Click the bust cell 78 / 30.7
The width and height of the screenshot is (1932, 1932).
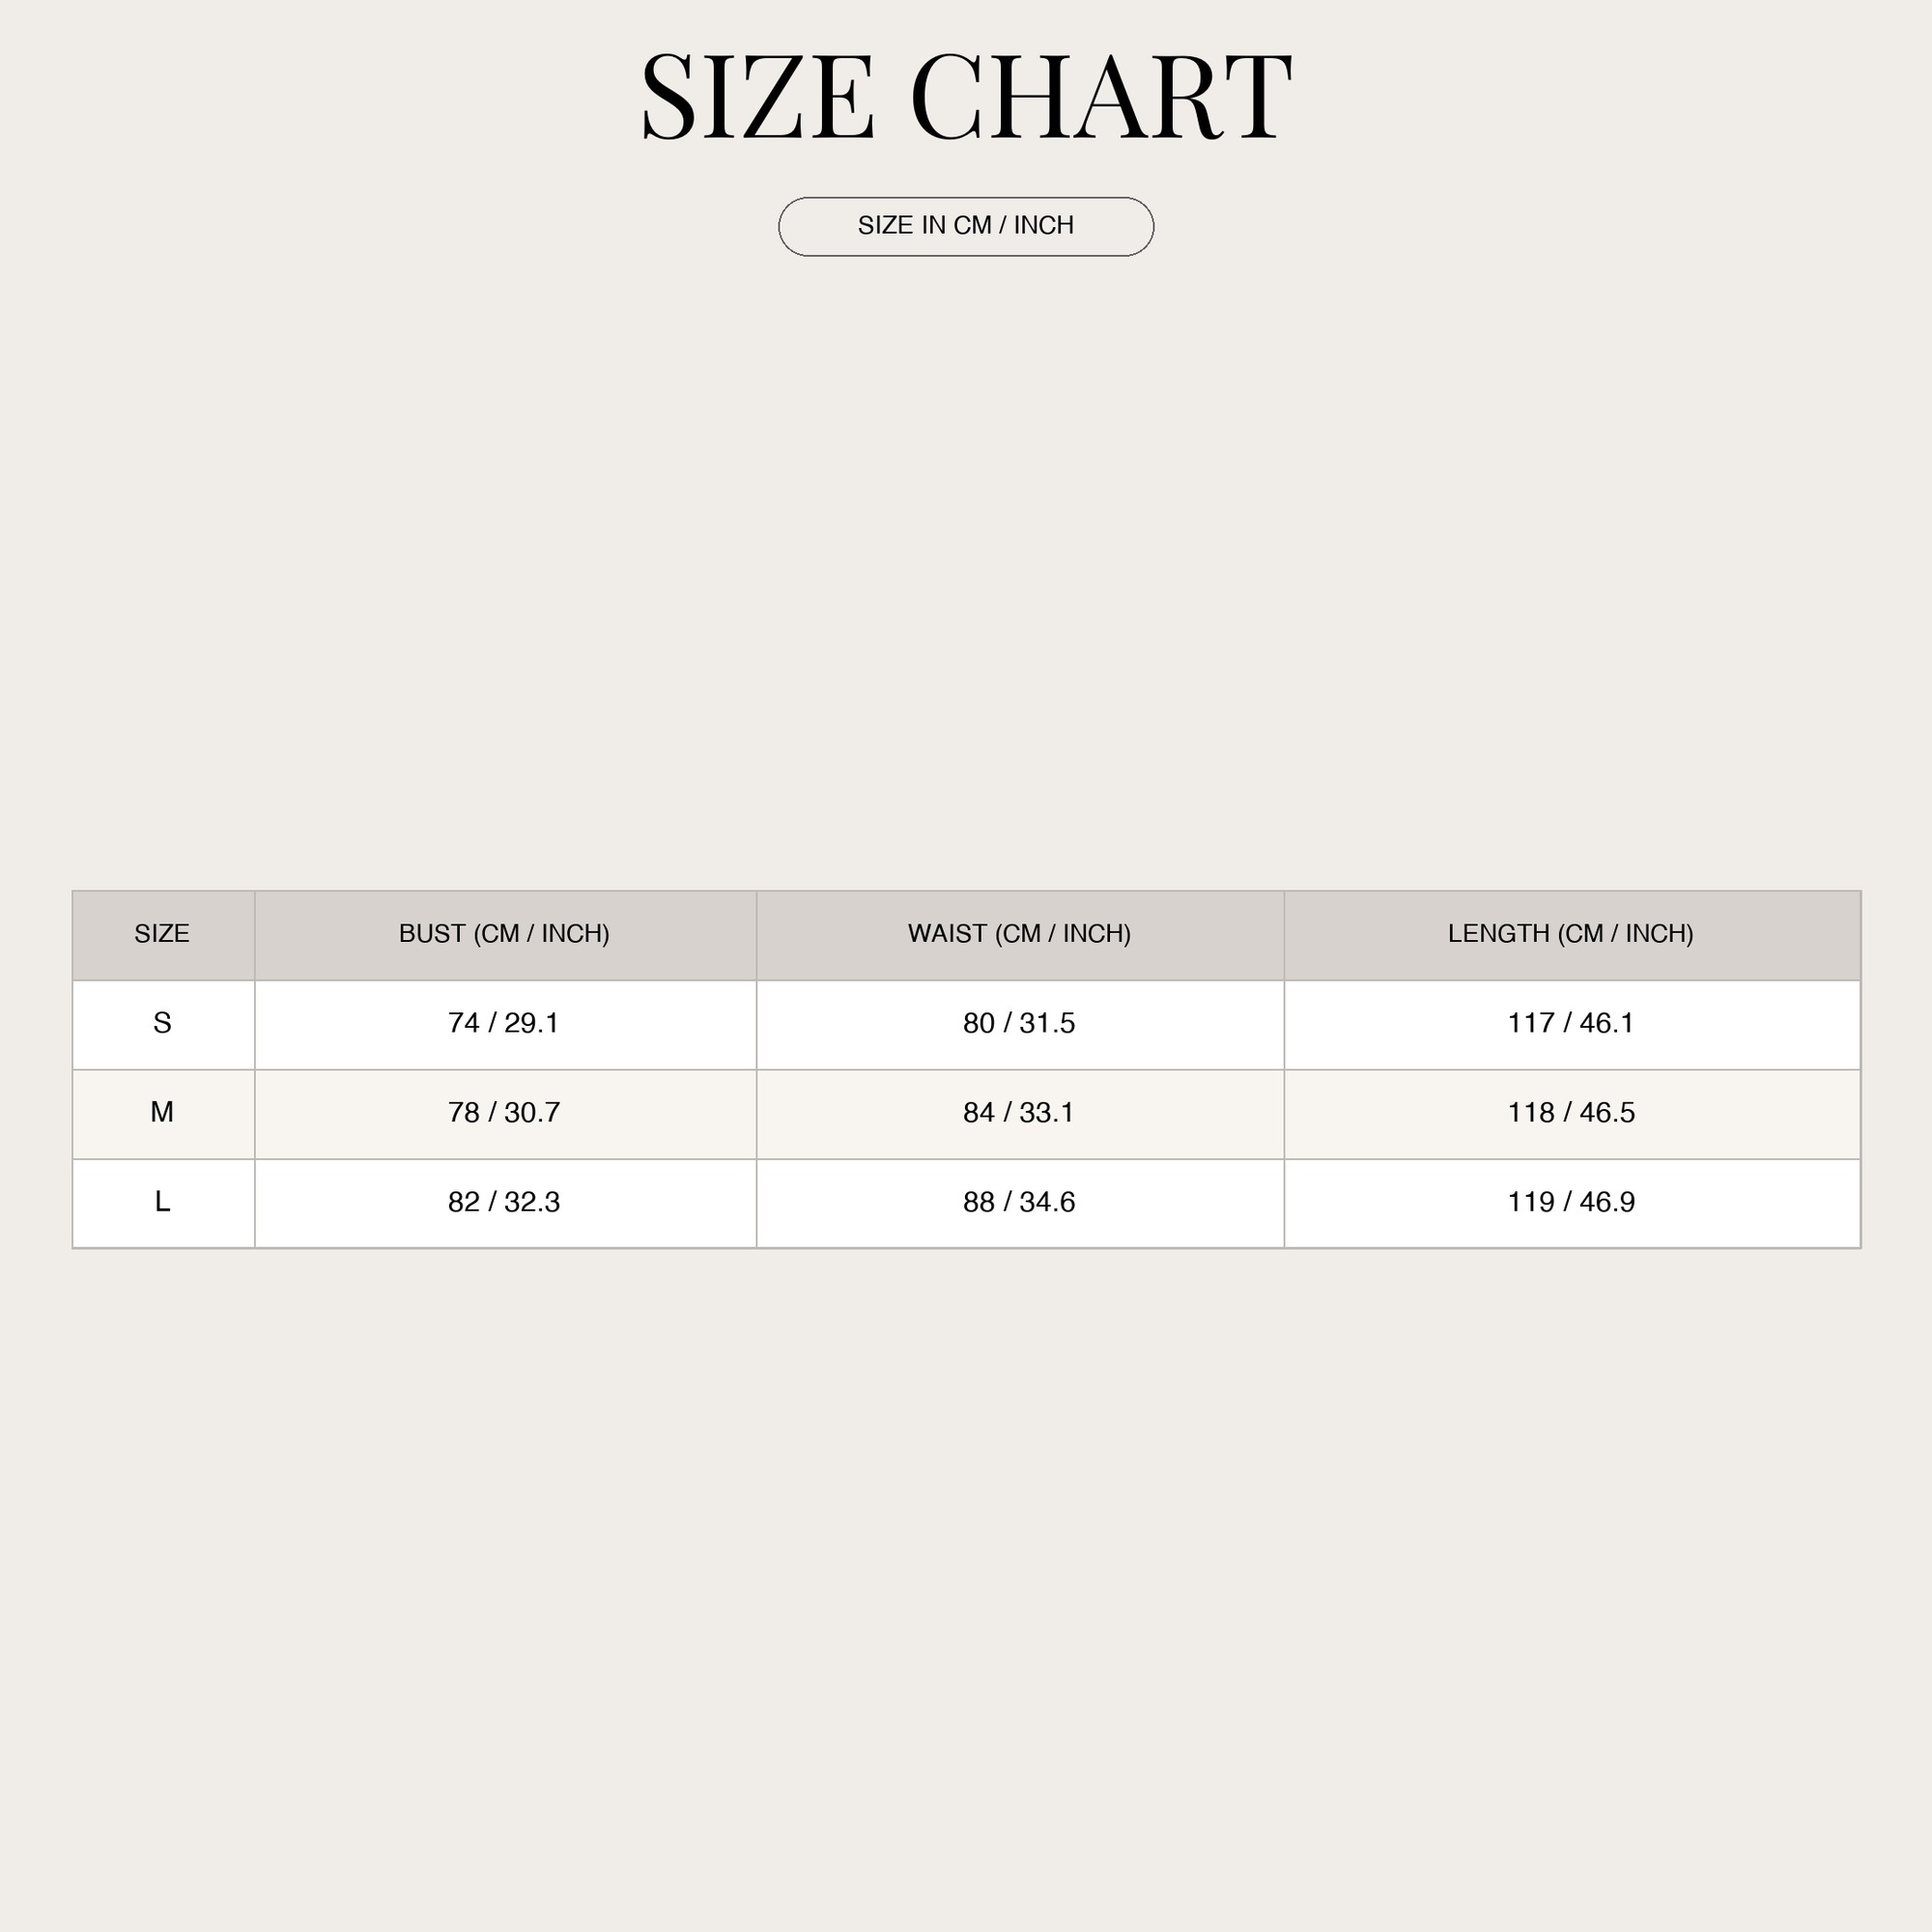pos(505,1114)
